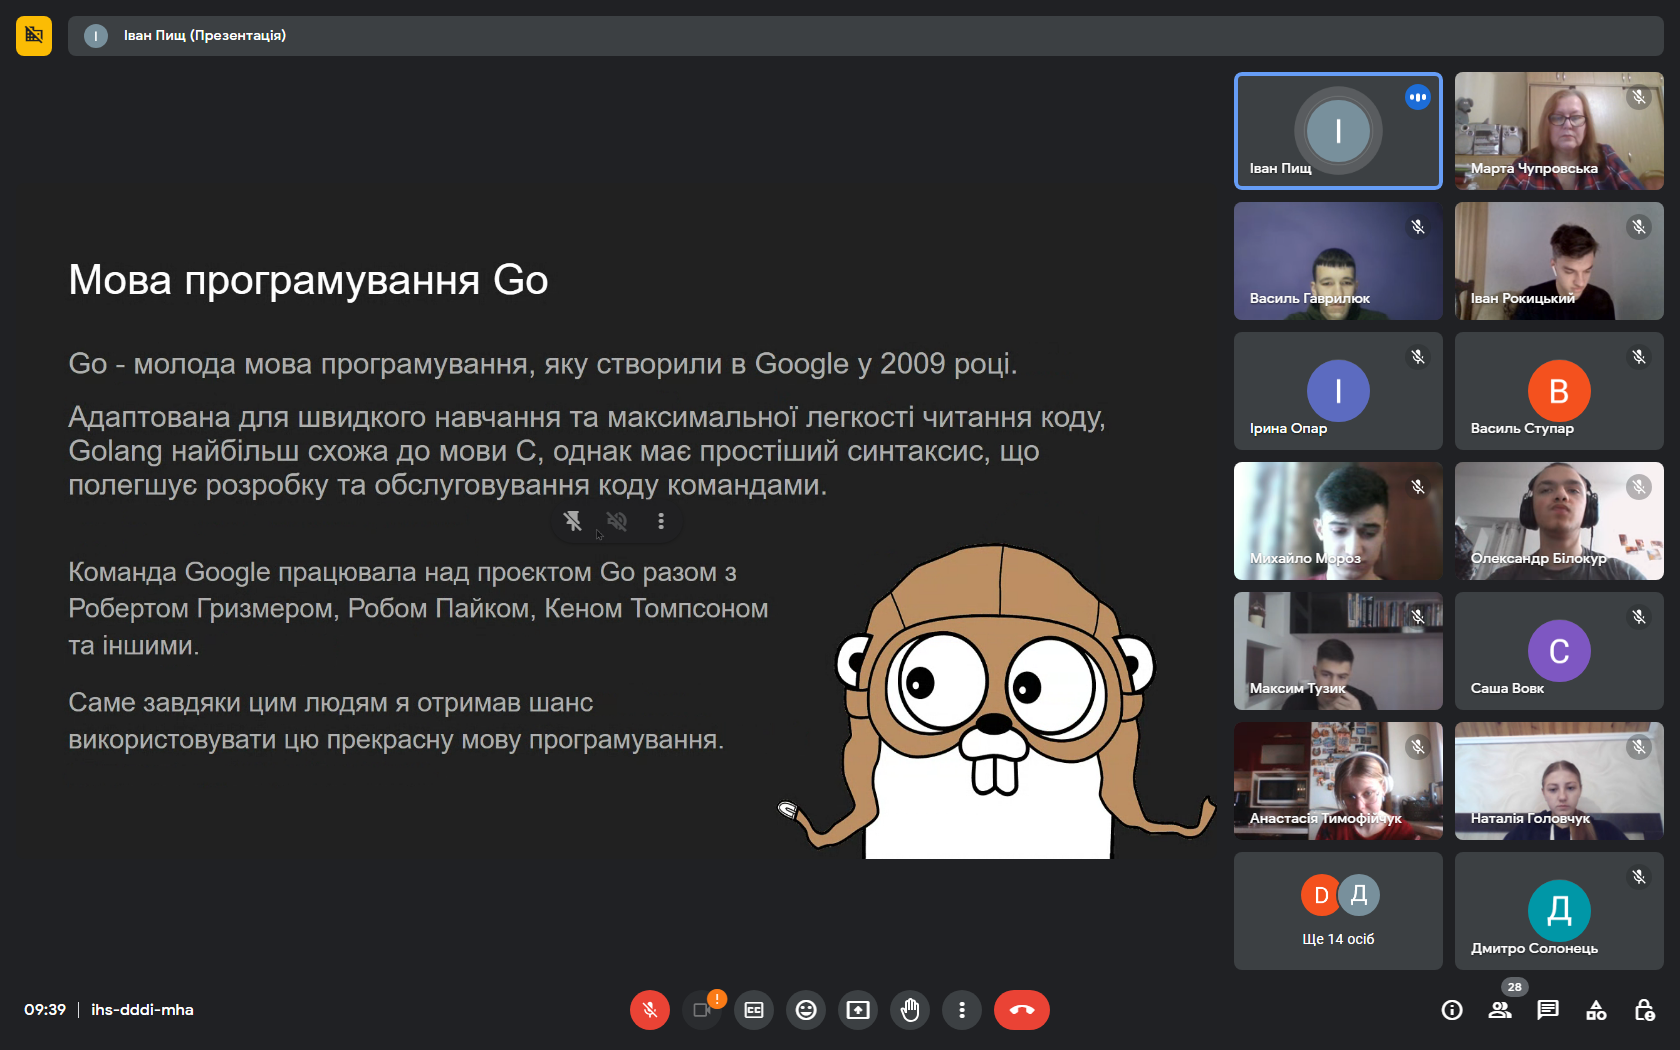Open presentation overlay three-dot menu

tap(661, 521)
